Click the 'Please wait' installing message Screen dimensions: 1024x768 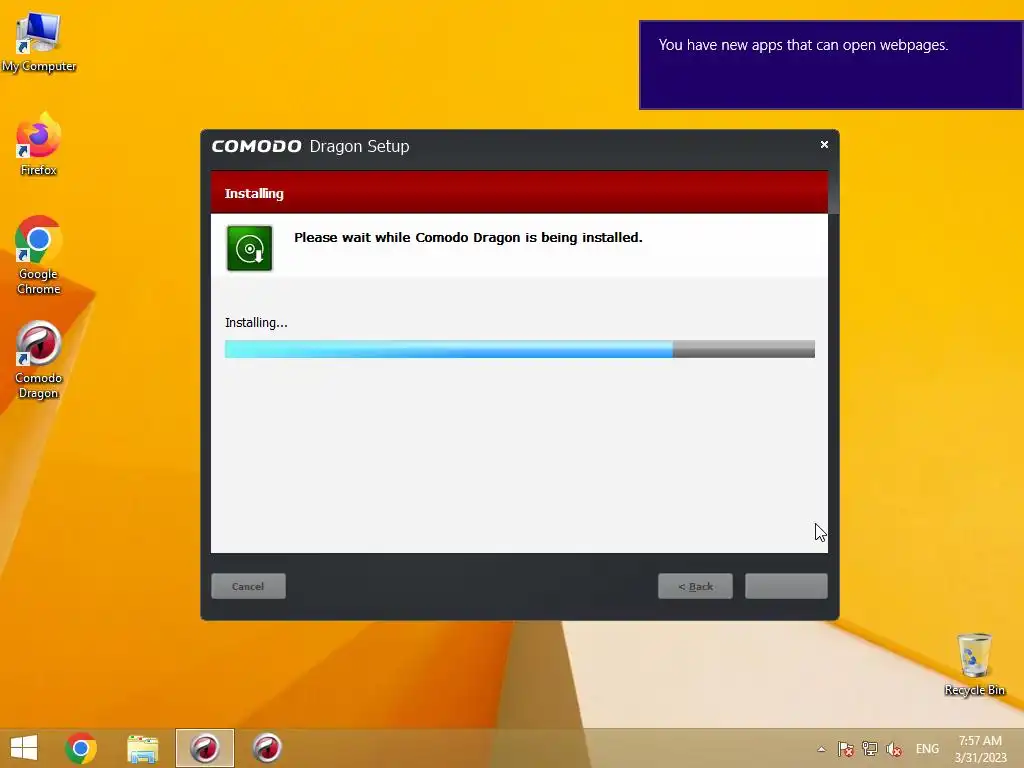click(x=468, y=238)
